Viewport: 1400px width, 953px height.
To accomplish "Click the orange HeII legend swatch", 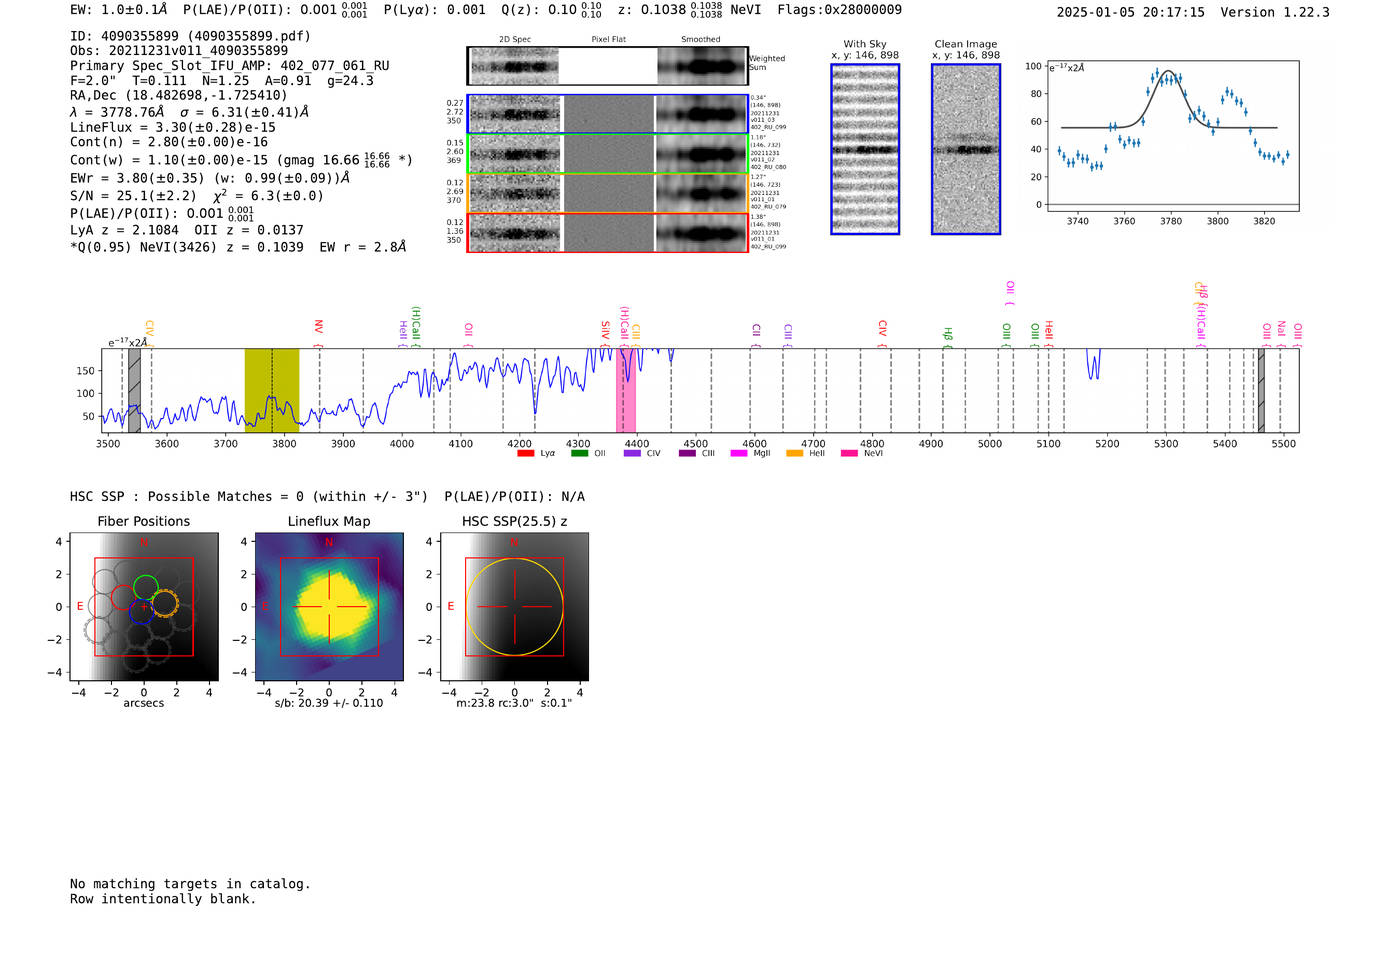I will point(795,454).
